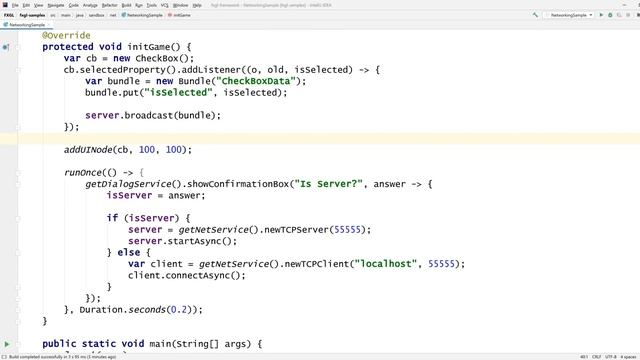Screen dimensions: 640x360
Task: Click the "localhost" string literal
Action: pos(386,264)
